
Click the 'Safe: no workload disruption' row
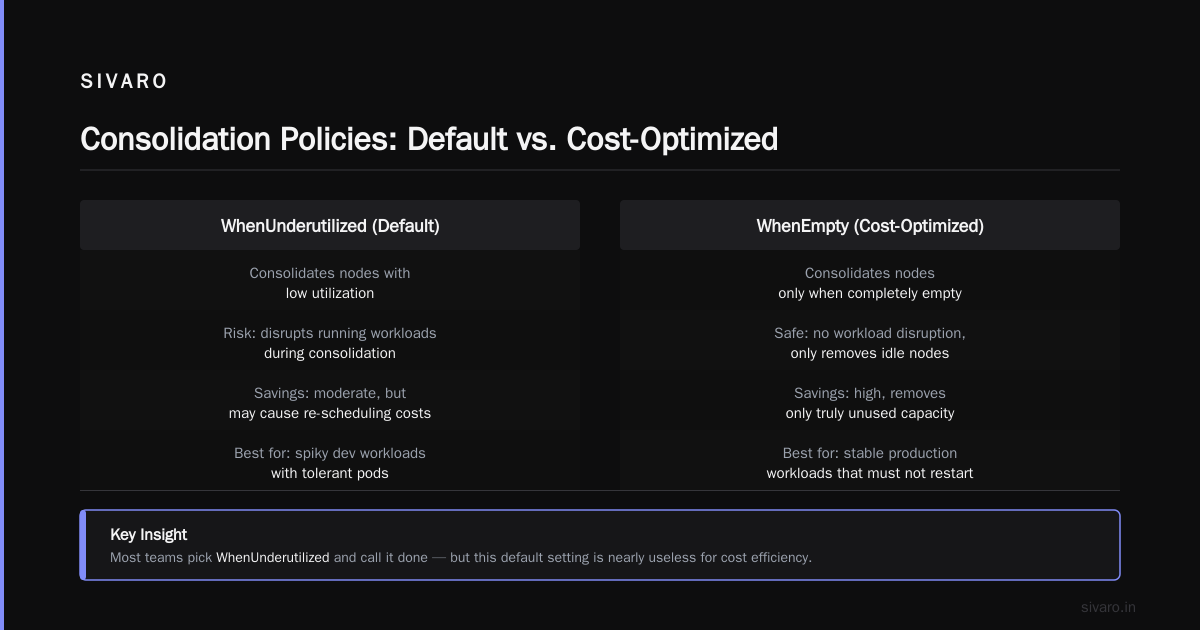[870, 342]
